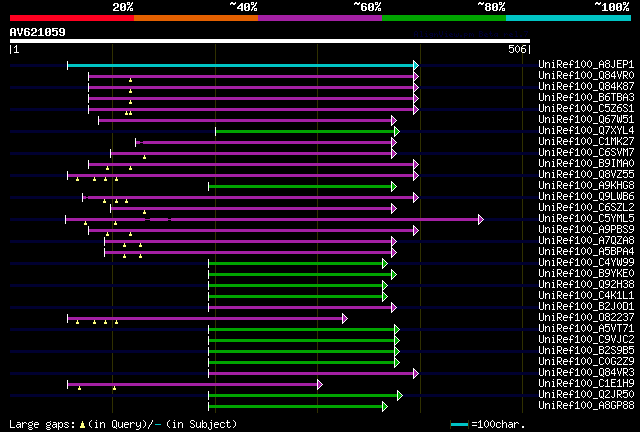Viewport: 640px width, 432px height.
Task: Click the yellow gap marker under Q84VR0 bar
Action: (x=131, y=80)
